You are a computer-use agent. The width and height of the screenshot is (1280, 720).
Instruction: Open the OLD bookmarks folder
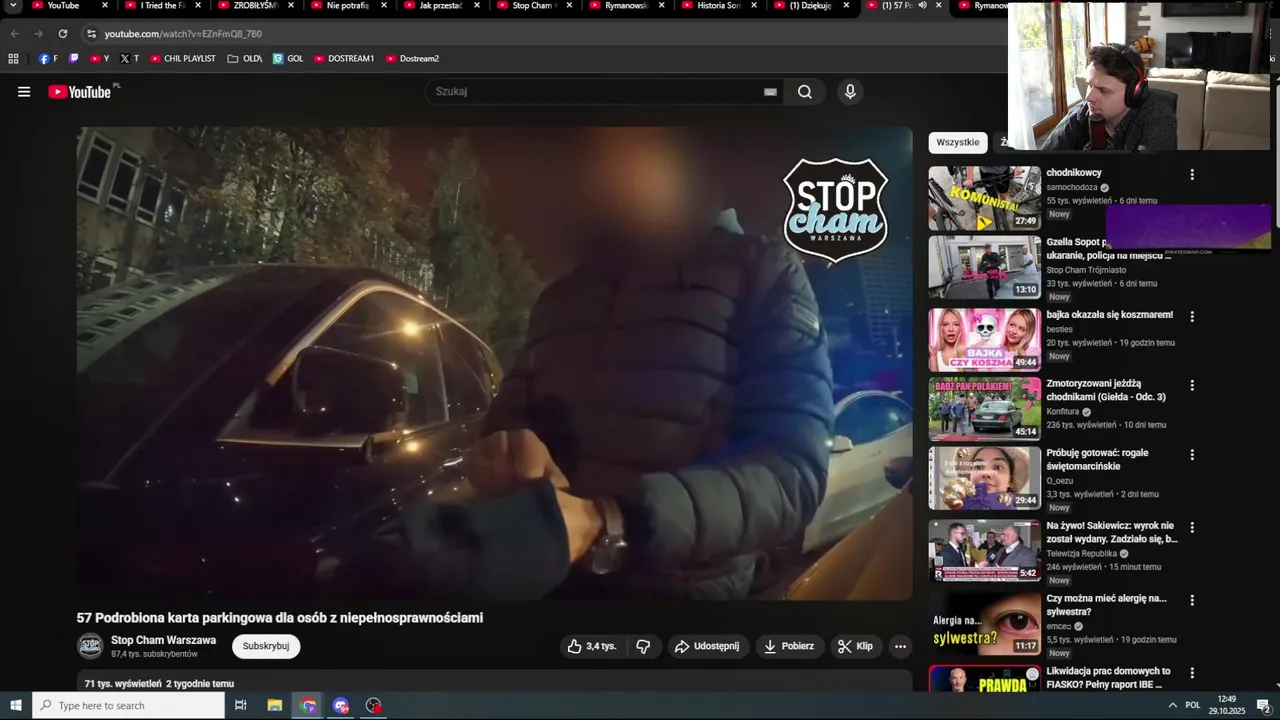(x=245, y=59)
